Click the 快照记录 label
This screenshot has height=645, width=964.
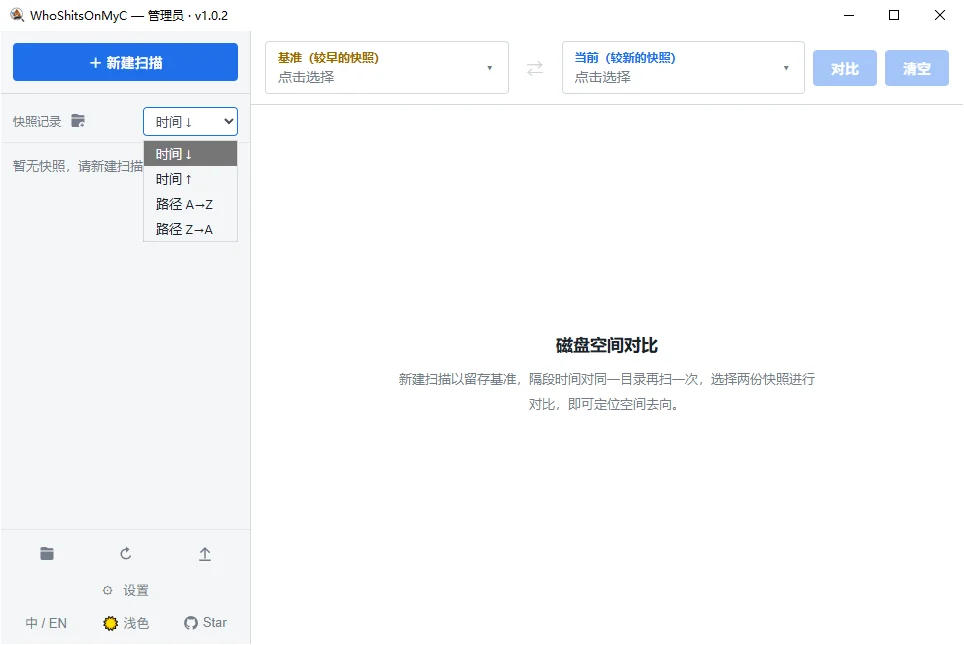tap(37, 122)
